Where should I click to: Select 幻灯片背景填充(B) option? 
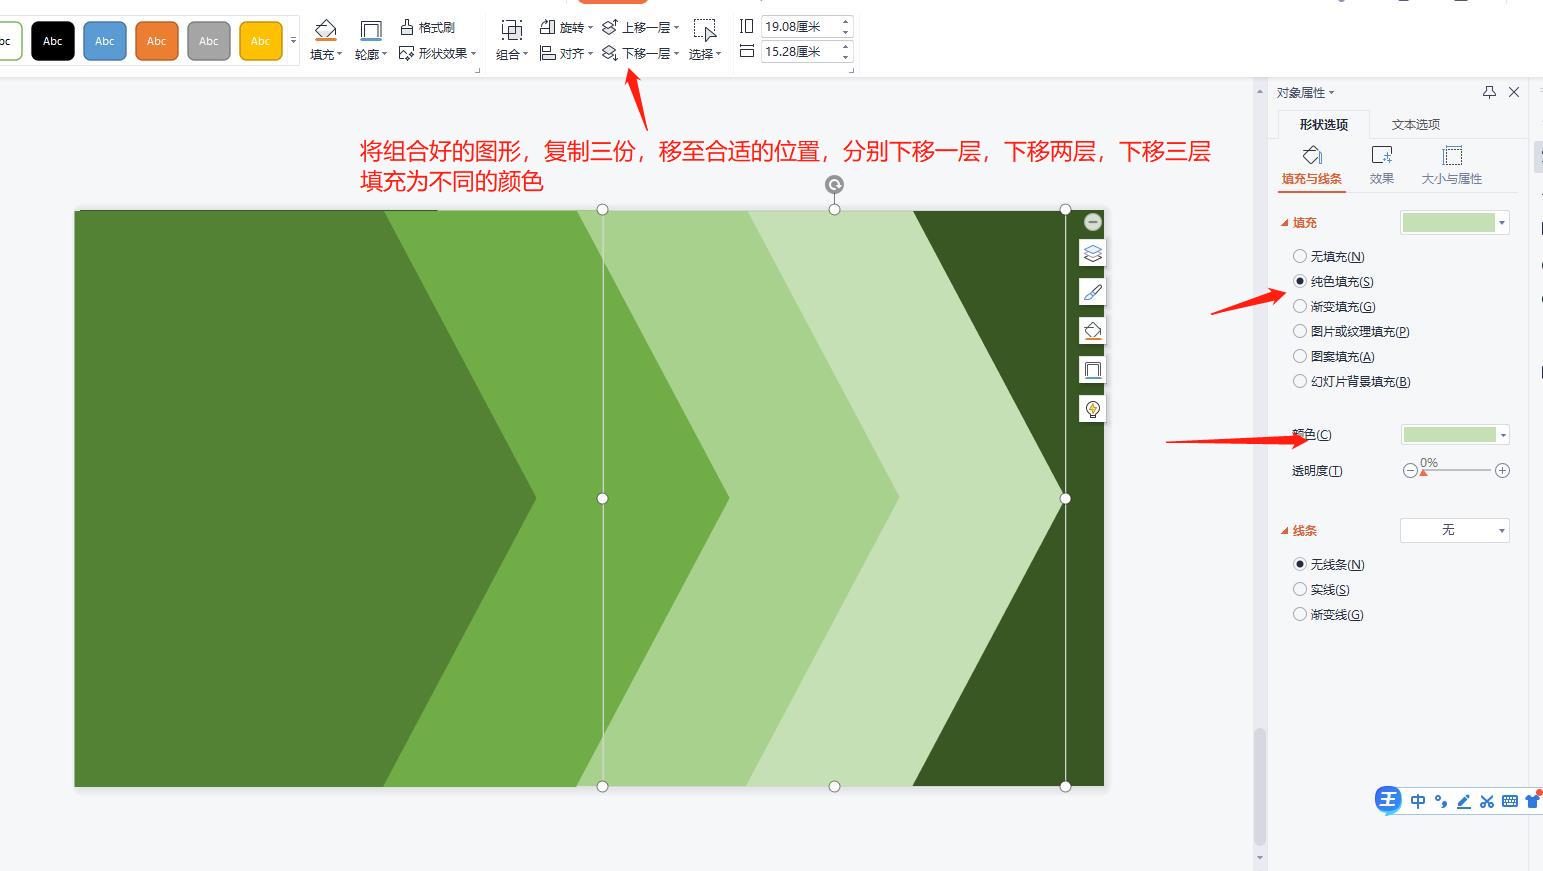point(1351,382)
